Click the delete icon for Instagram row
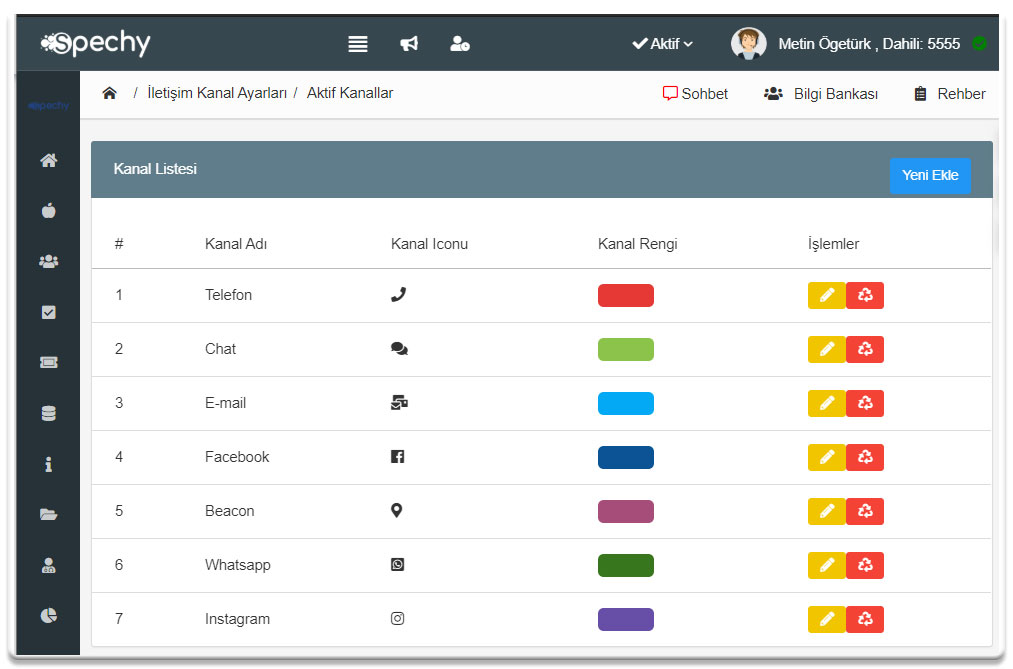 (865, 619)
